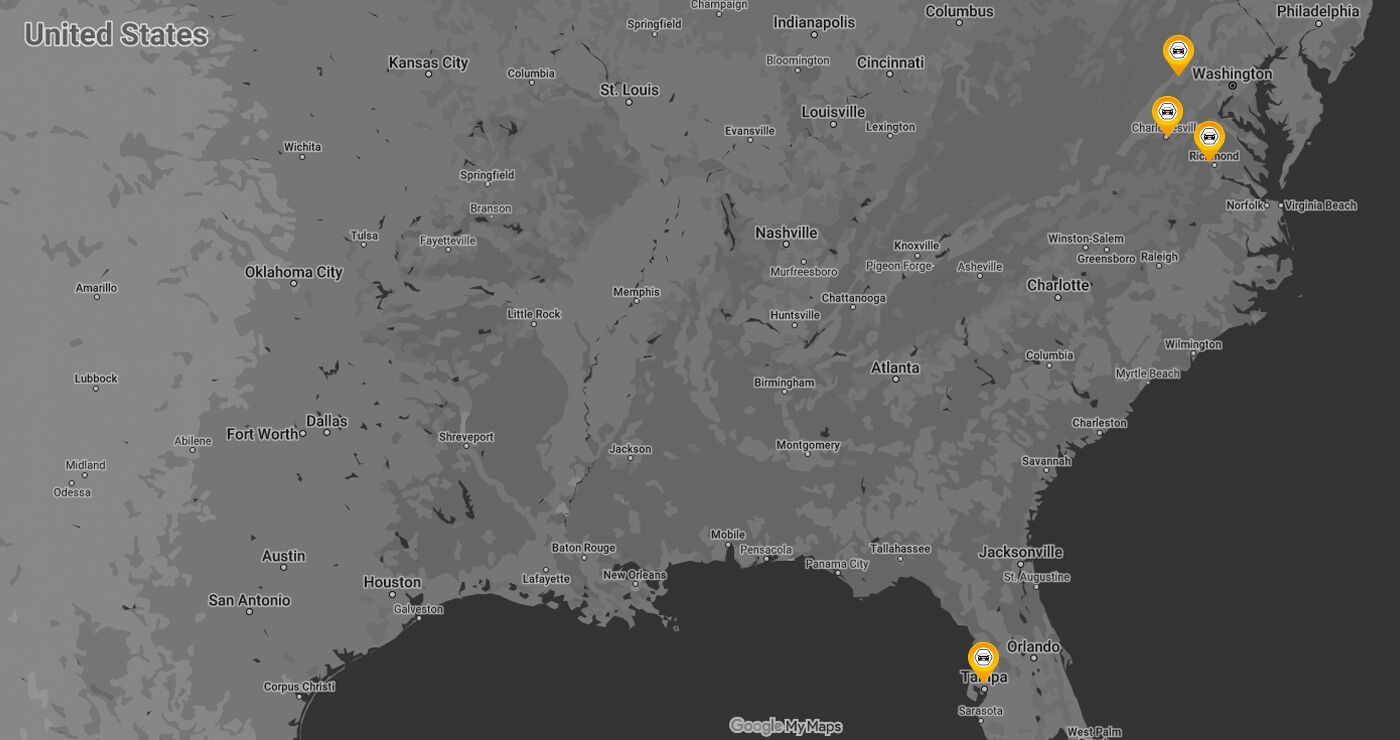Viewport: 1400px width, 740px height.
Task: Click the Atlanta city label
Action: [x=894, y=368]
